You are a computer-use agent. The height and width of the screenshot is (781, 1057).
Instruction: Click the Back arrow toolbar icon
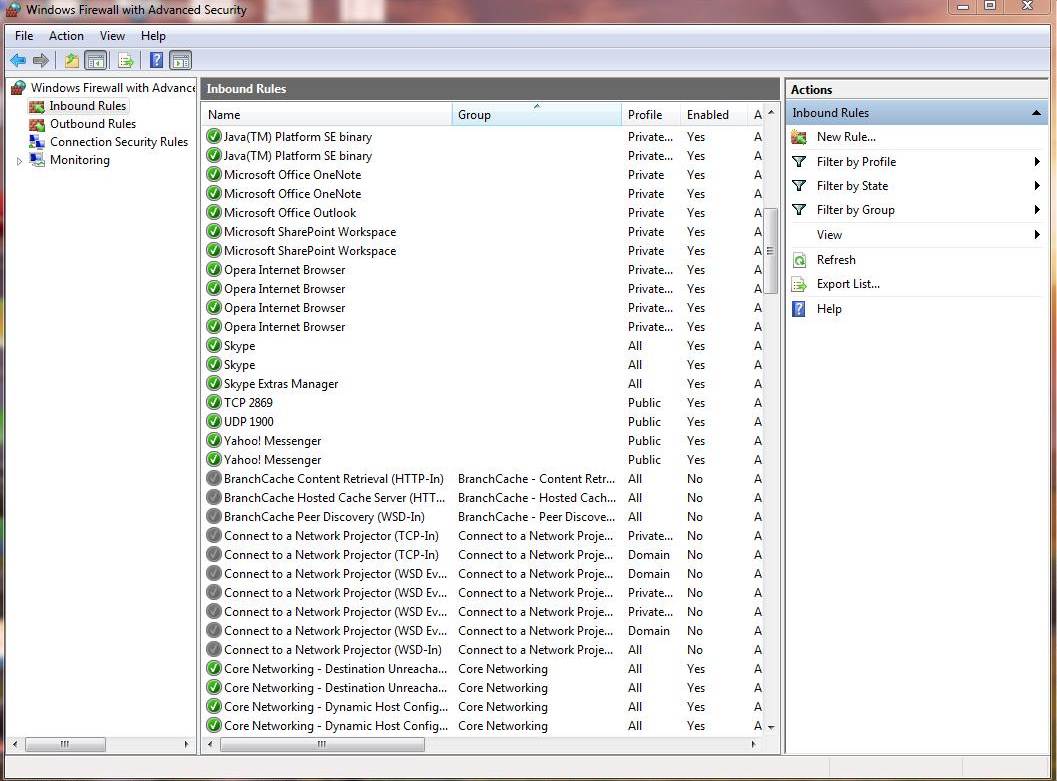pos(18,61)
